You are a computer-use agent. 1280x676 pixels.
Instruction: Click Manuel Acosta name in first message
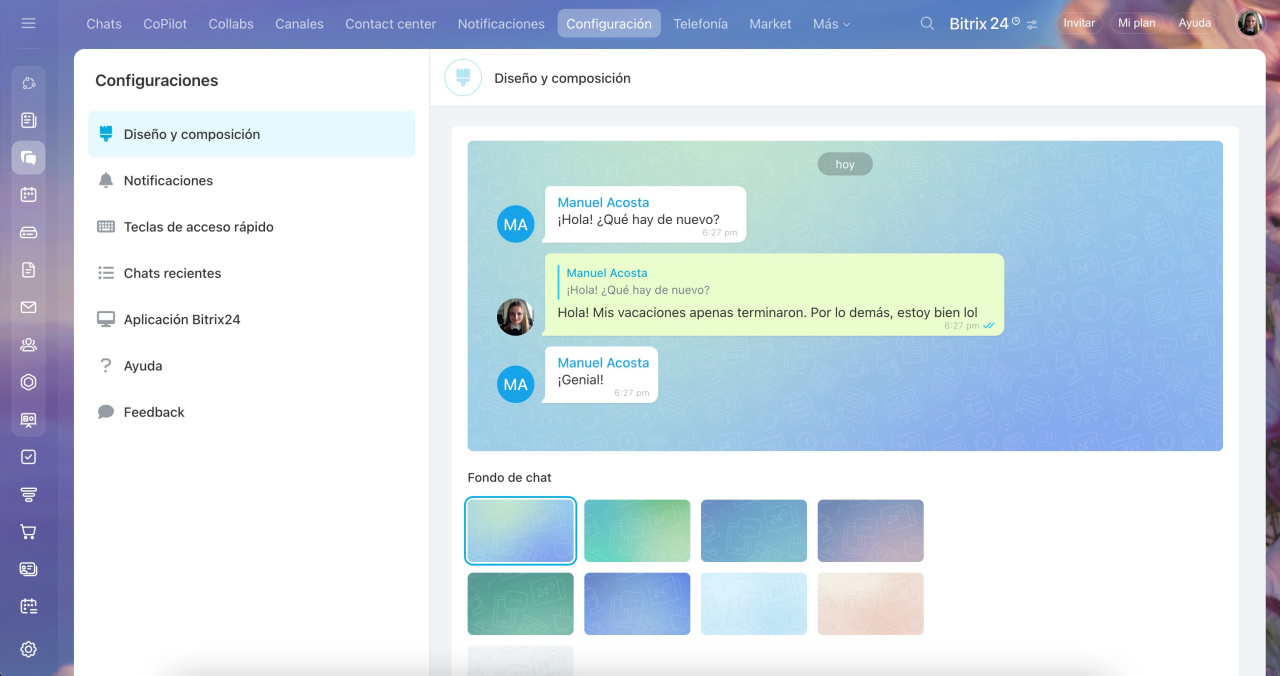603,202
